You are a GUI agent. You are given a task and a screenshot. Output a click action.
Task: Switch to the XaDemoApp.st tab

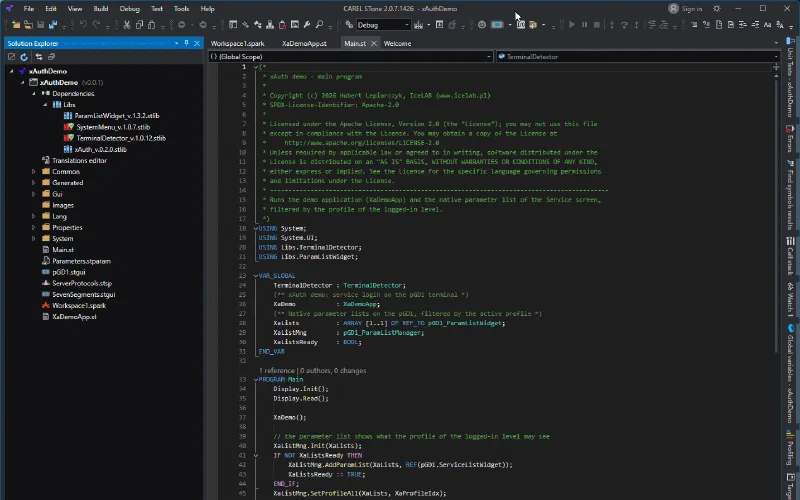pos(304,43)
